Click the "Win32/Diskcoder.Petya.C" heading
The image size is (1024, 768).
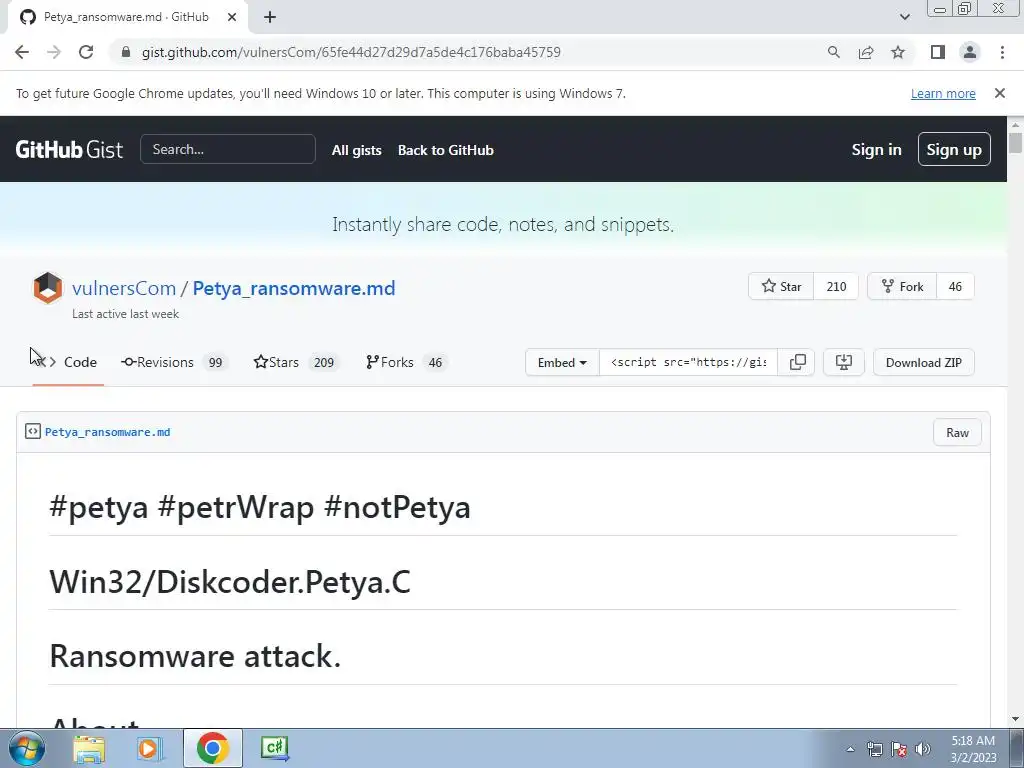coord(230,582)
